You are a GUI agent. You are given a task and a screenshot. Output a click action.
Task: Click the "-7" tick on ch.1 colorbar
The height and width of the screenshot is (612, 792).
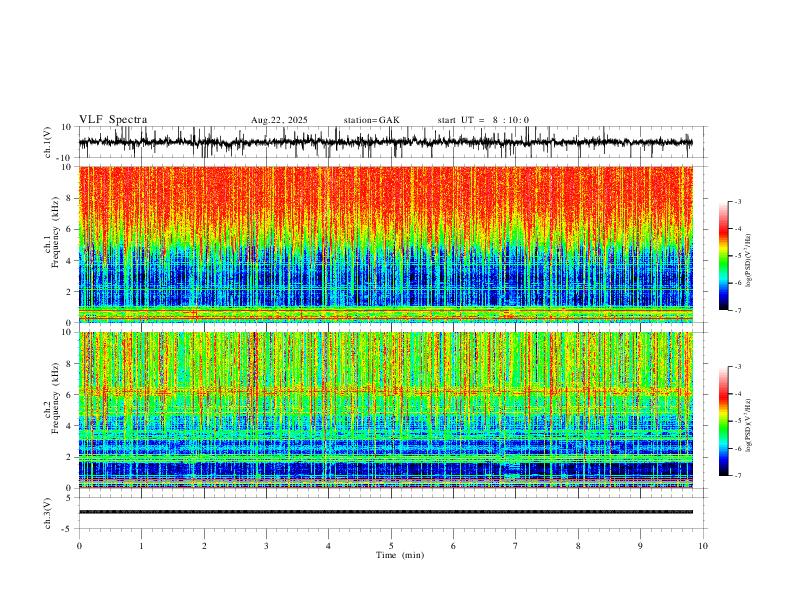click(738, 311)
